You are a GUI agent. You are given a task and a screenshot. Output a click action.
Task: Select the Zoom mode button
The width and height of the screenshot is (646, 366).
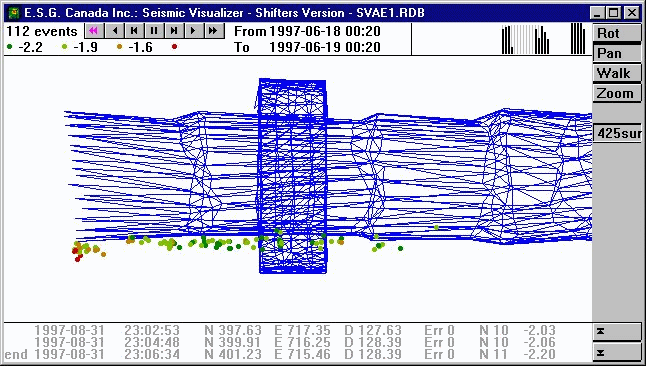(617, 94)
